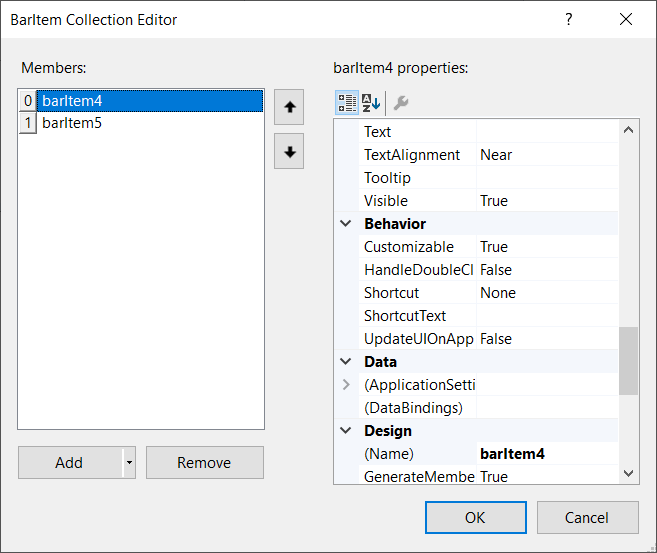Click the property grid scroll up arrow
The height and width of the screenshot is (553, 657).
628,130
